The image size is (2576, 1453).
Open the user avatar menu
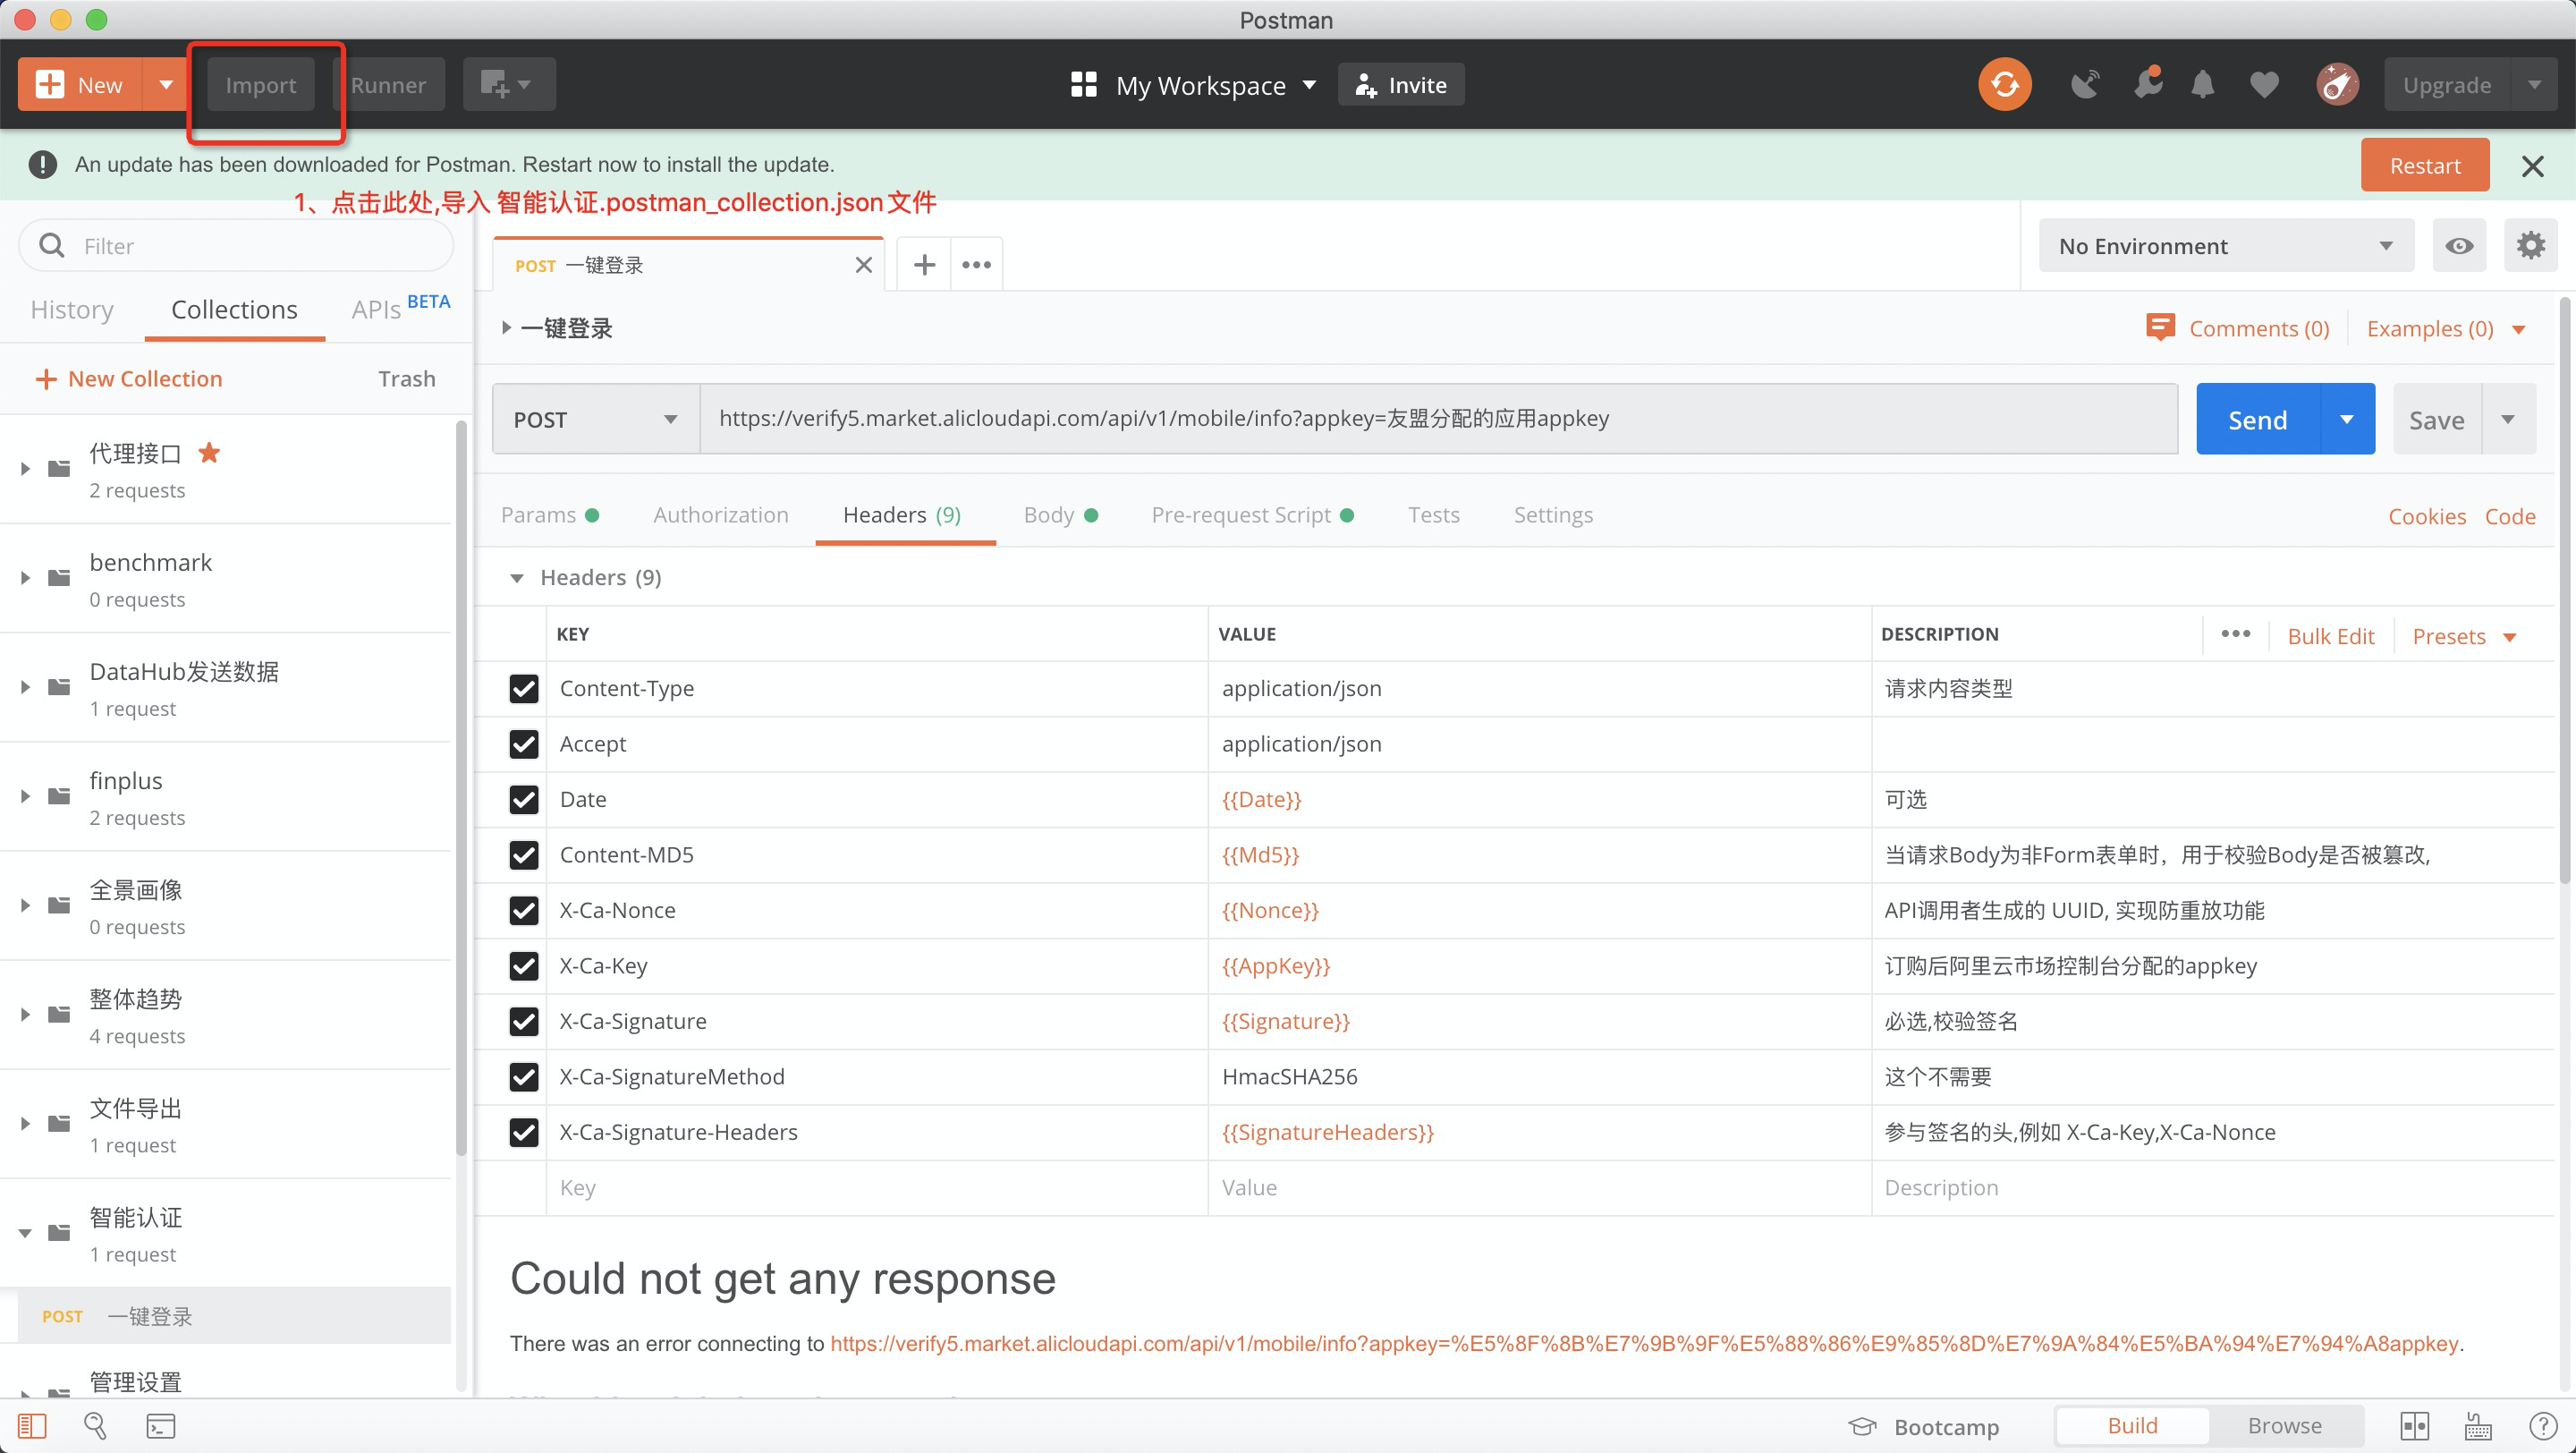pyautogui.click(x=2337, y=85)
